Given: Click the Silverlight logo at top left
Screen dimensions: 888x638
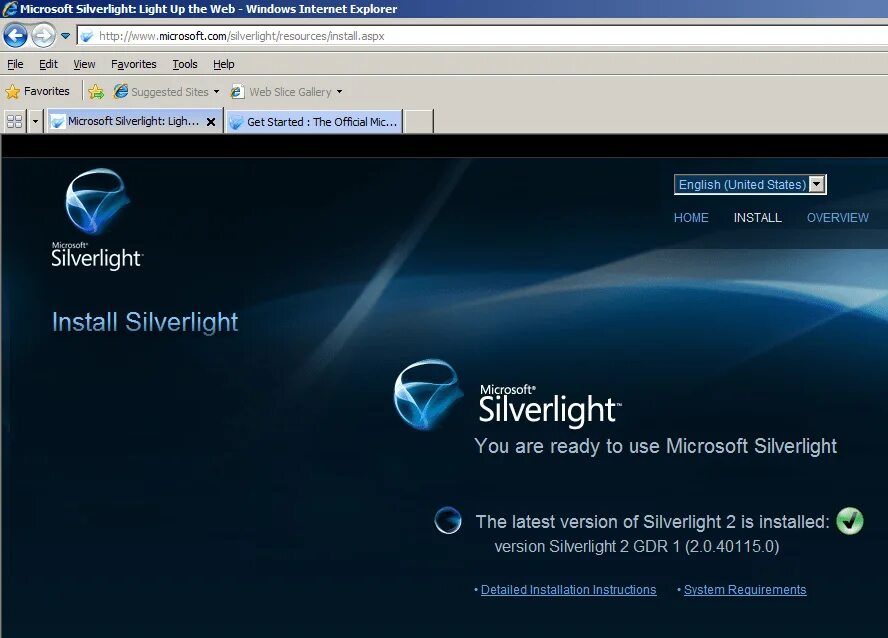Looking at the screenshot, I should (x=96, y=219).
